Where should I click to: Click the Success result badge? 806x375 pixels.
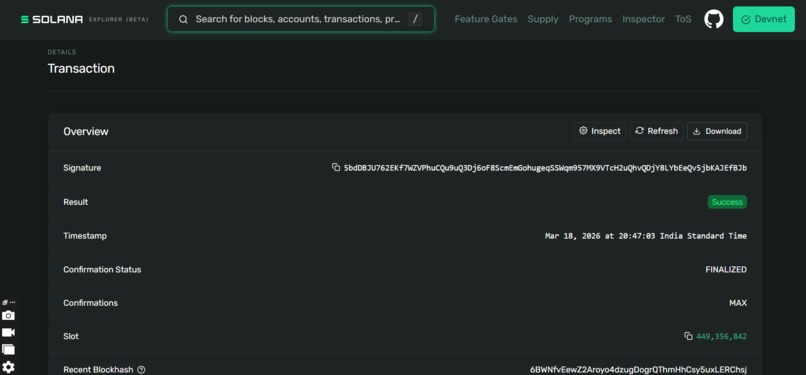727,202
